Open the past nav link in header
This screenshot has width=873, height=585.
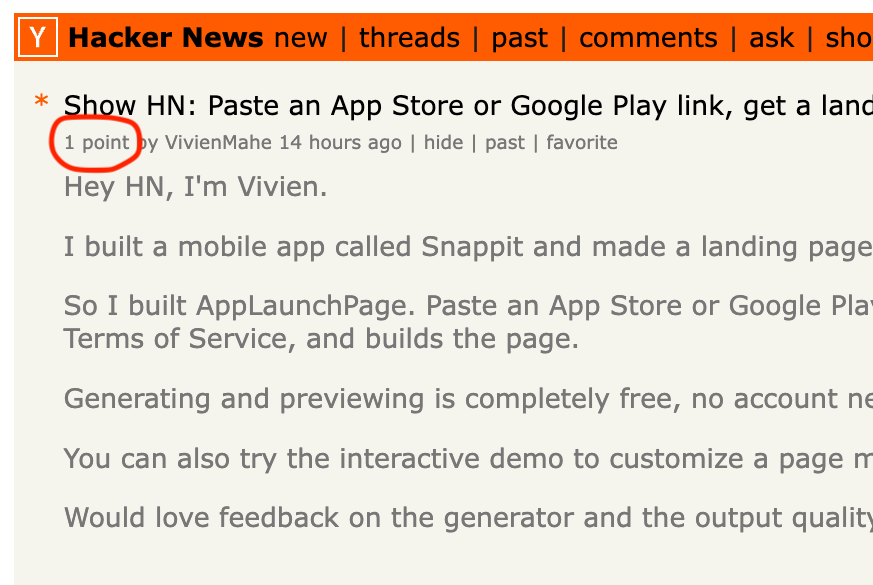click(x=519, y=38)
